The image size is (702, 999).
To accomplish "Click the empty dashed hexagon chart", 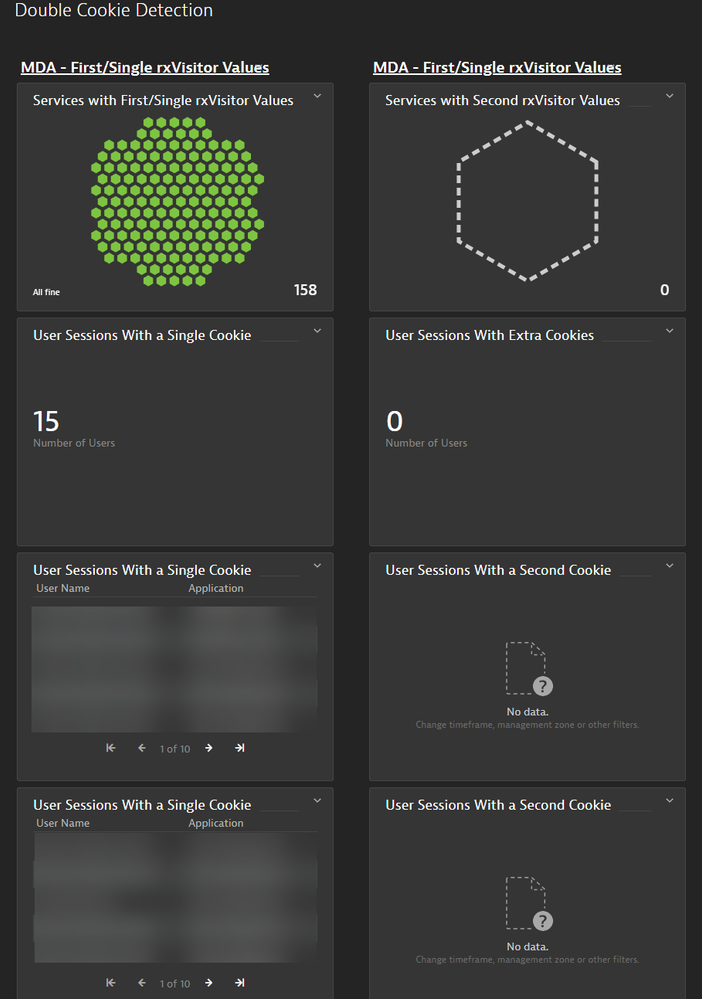I will point(527,201).
